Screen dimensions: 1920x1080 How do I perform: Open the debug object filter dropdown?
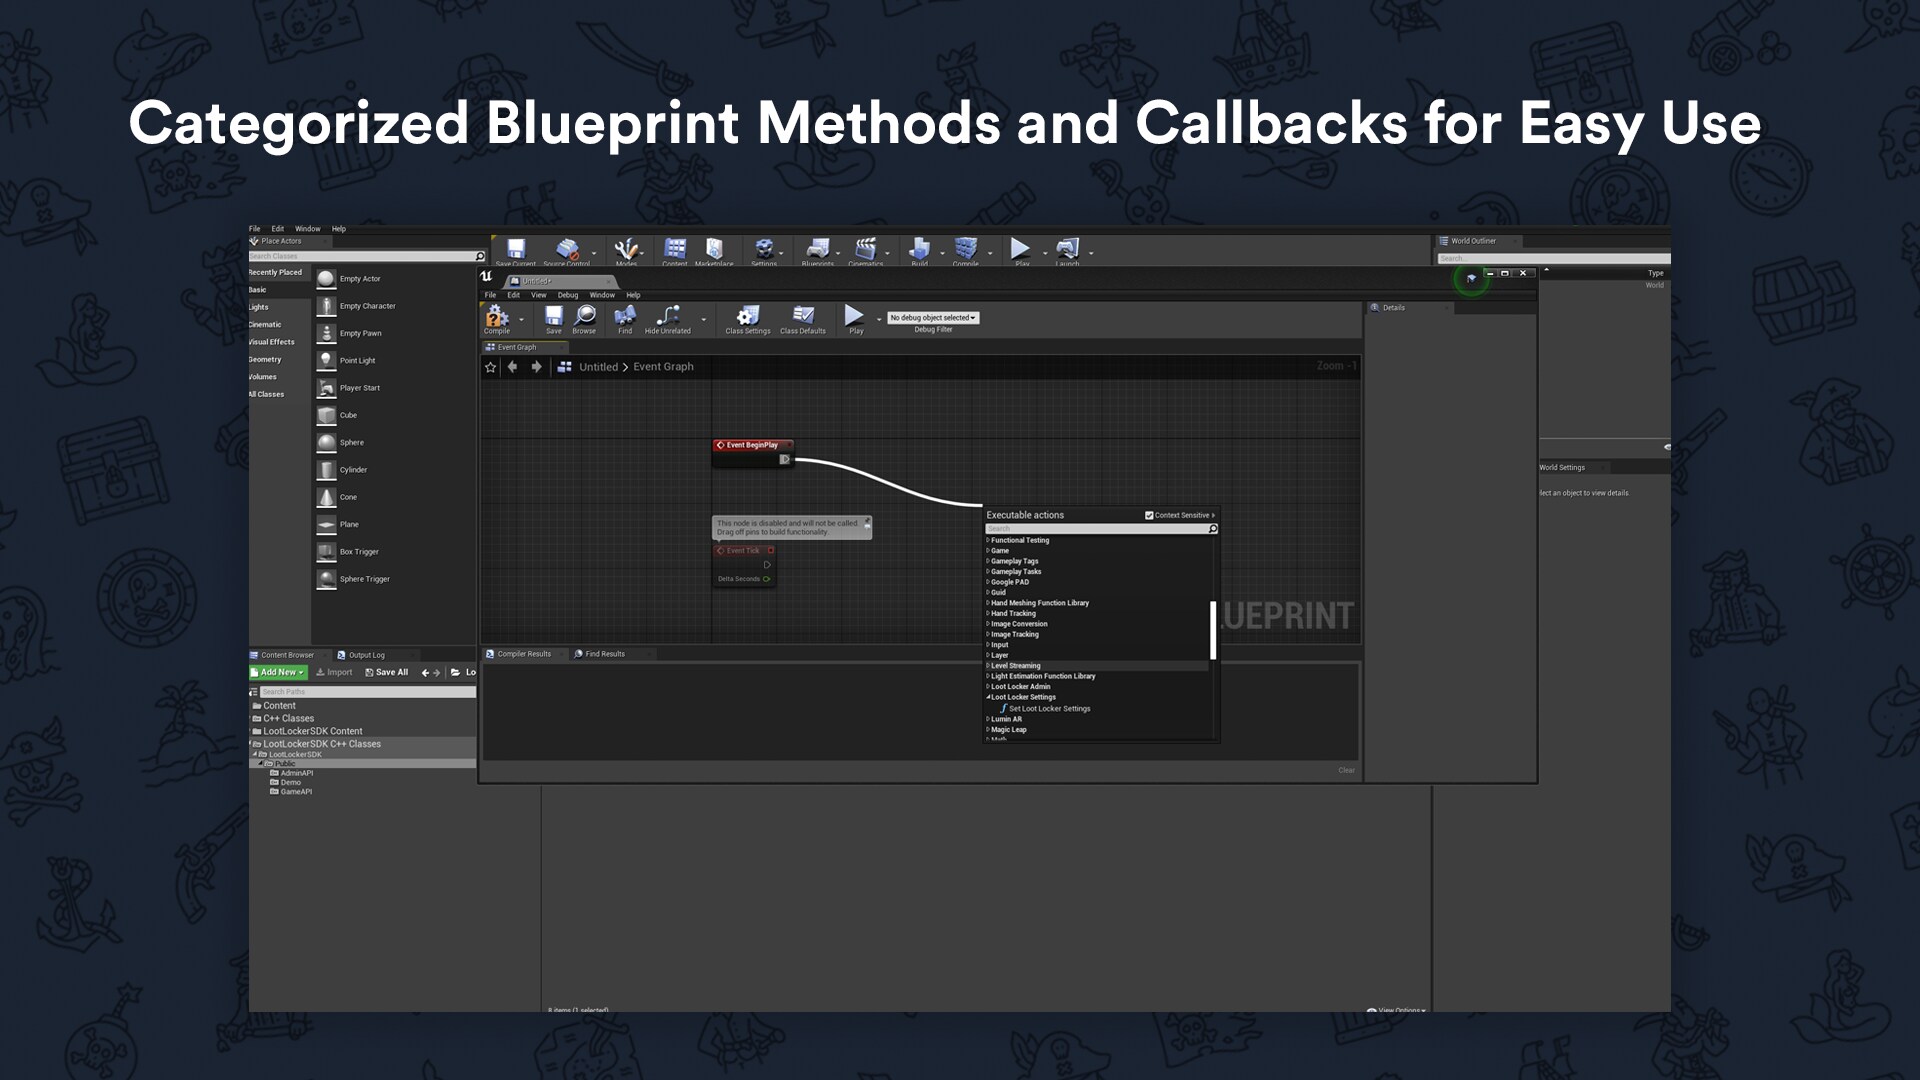[x=933, y=318]
